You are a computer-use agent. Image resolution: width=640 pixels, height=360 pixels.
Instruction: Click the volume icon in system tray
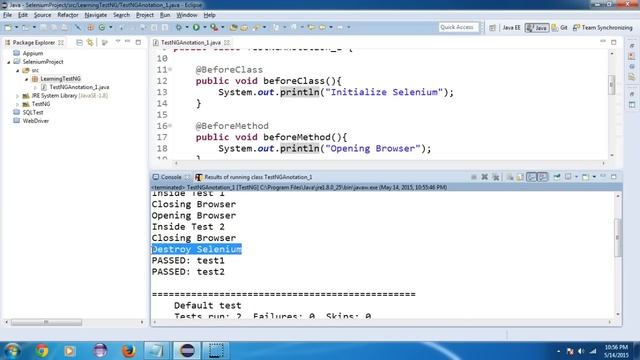pyautogui.click(x=581, y=351)
